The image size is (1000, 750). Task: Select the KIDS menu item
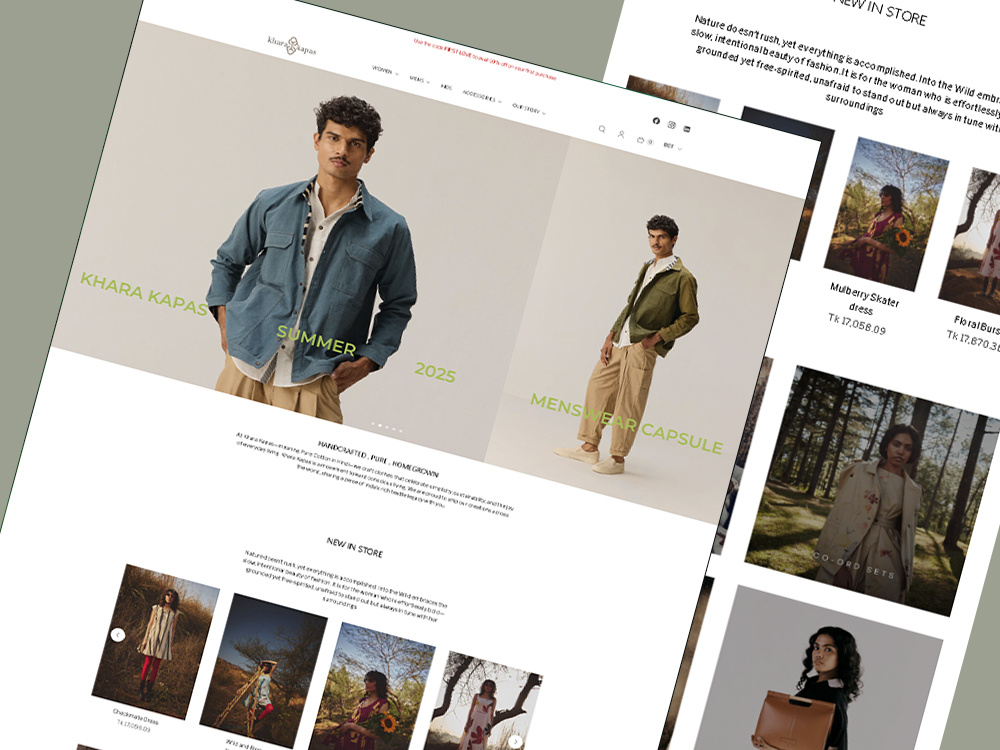point(448,86)
